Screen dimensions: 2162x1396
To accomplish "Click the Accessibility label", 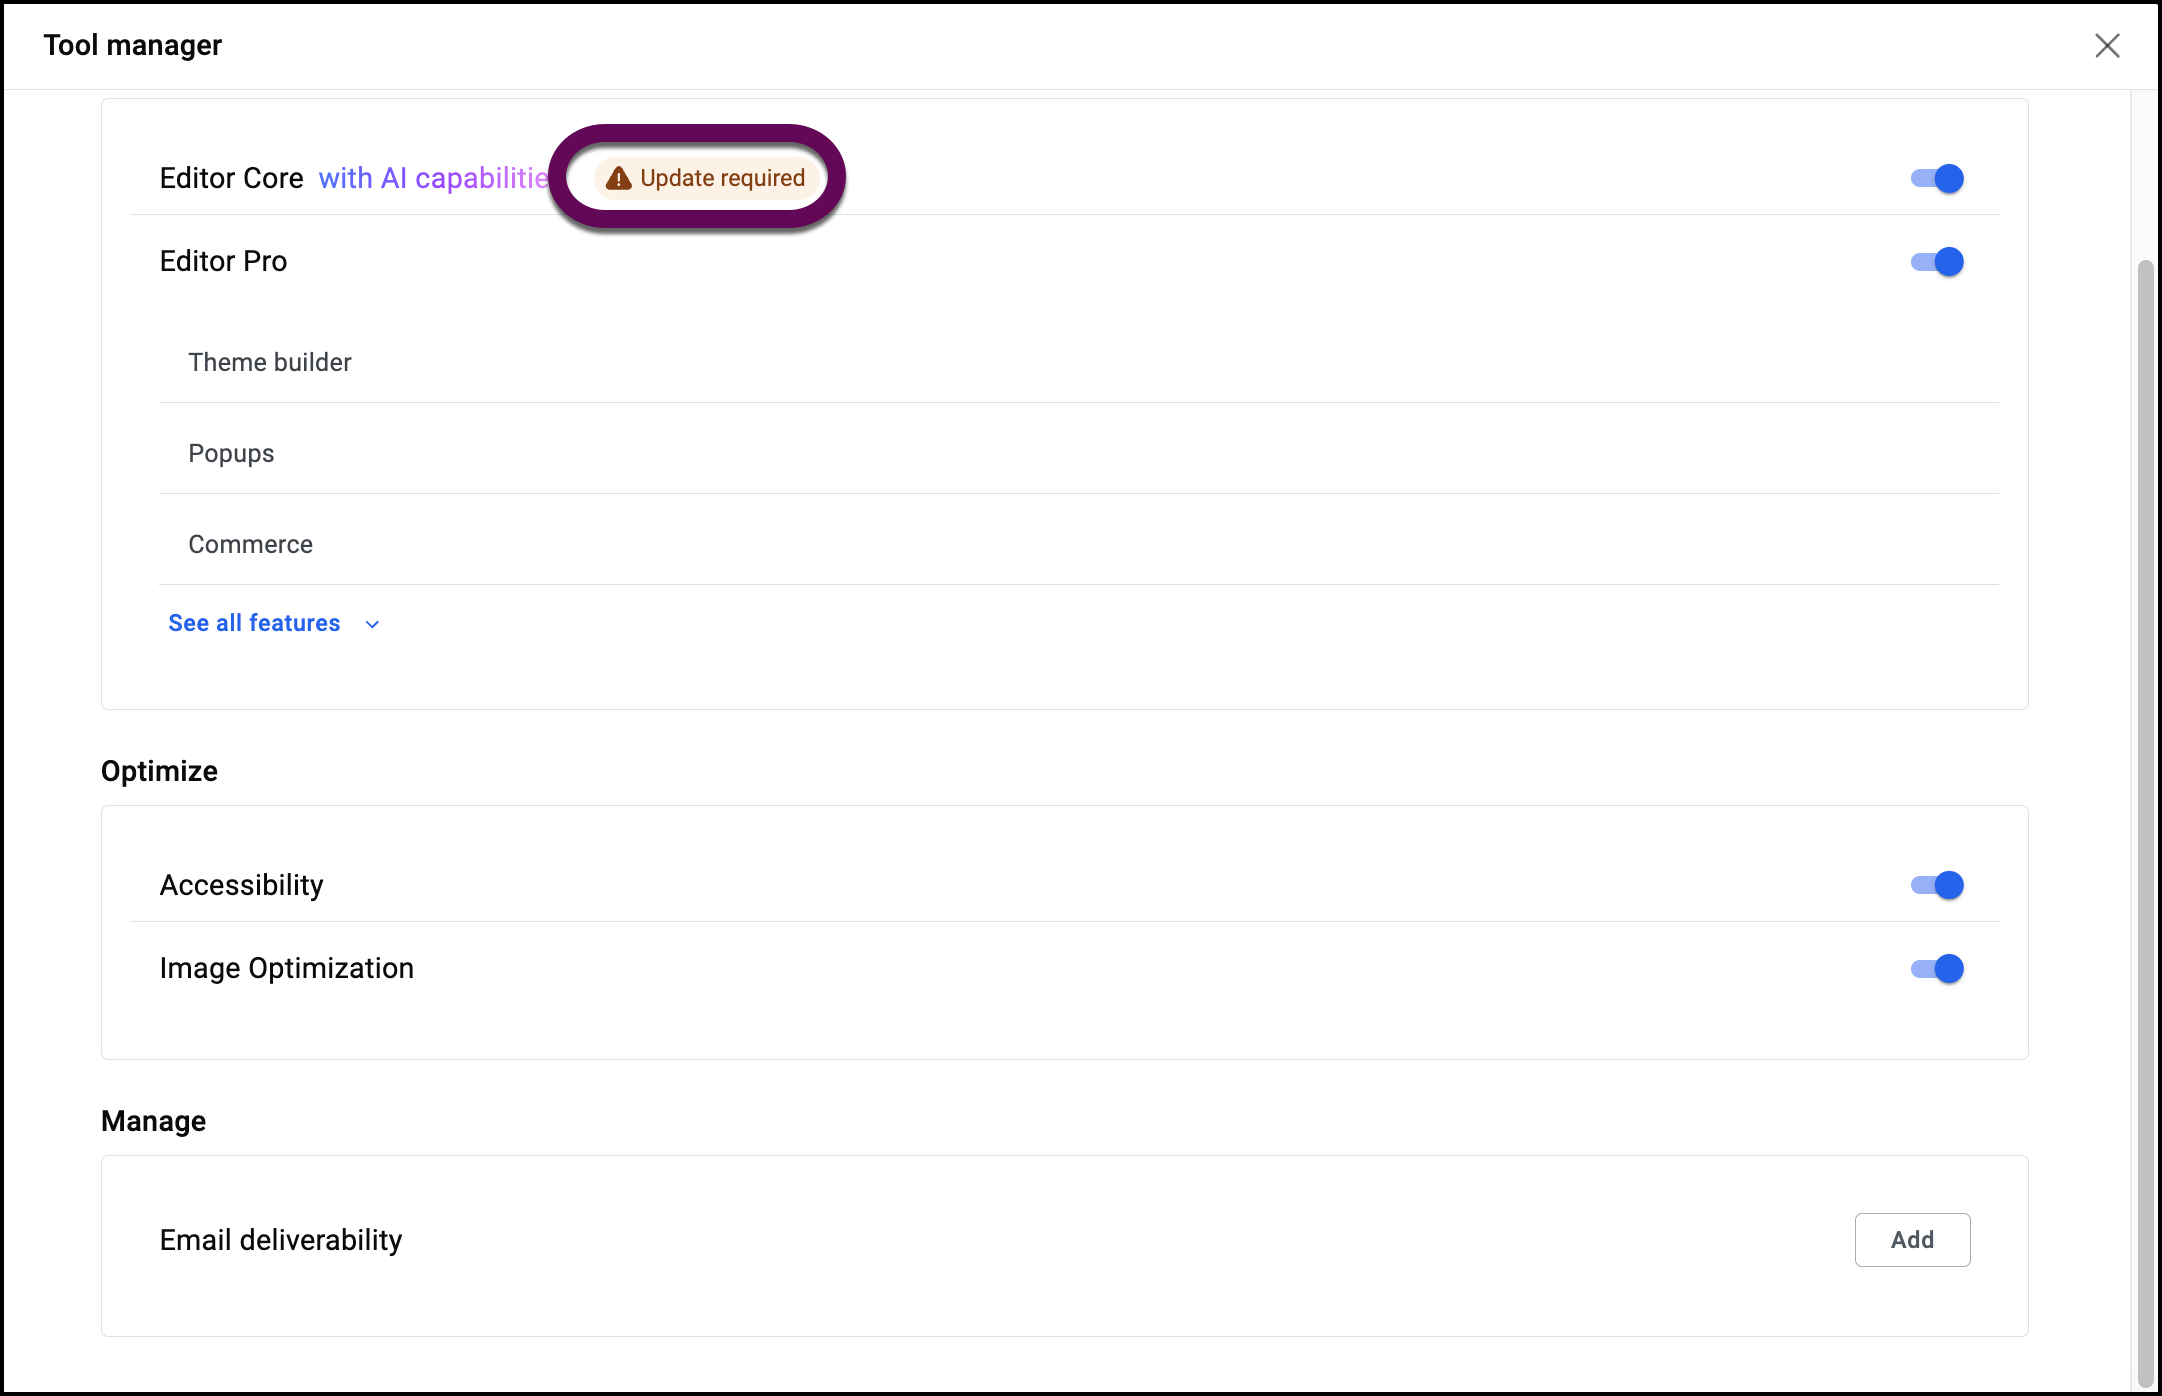I will tap(241, 885).
